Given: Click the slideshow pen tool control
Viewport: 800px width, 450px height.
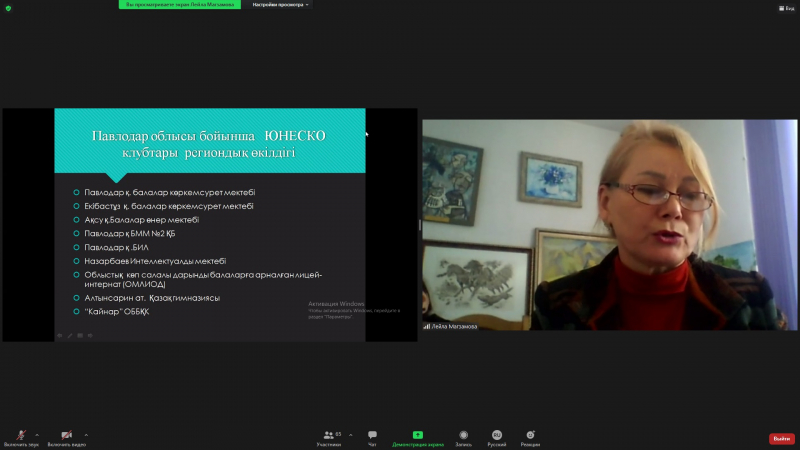Looking at the screenshot, I should click(x=69, y=335).
